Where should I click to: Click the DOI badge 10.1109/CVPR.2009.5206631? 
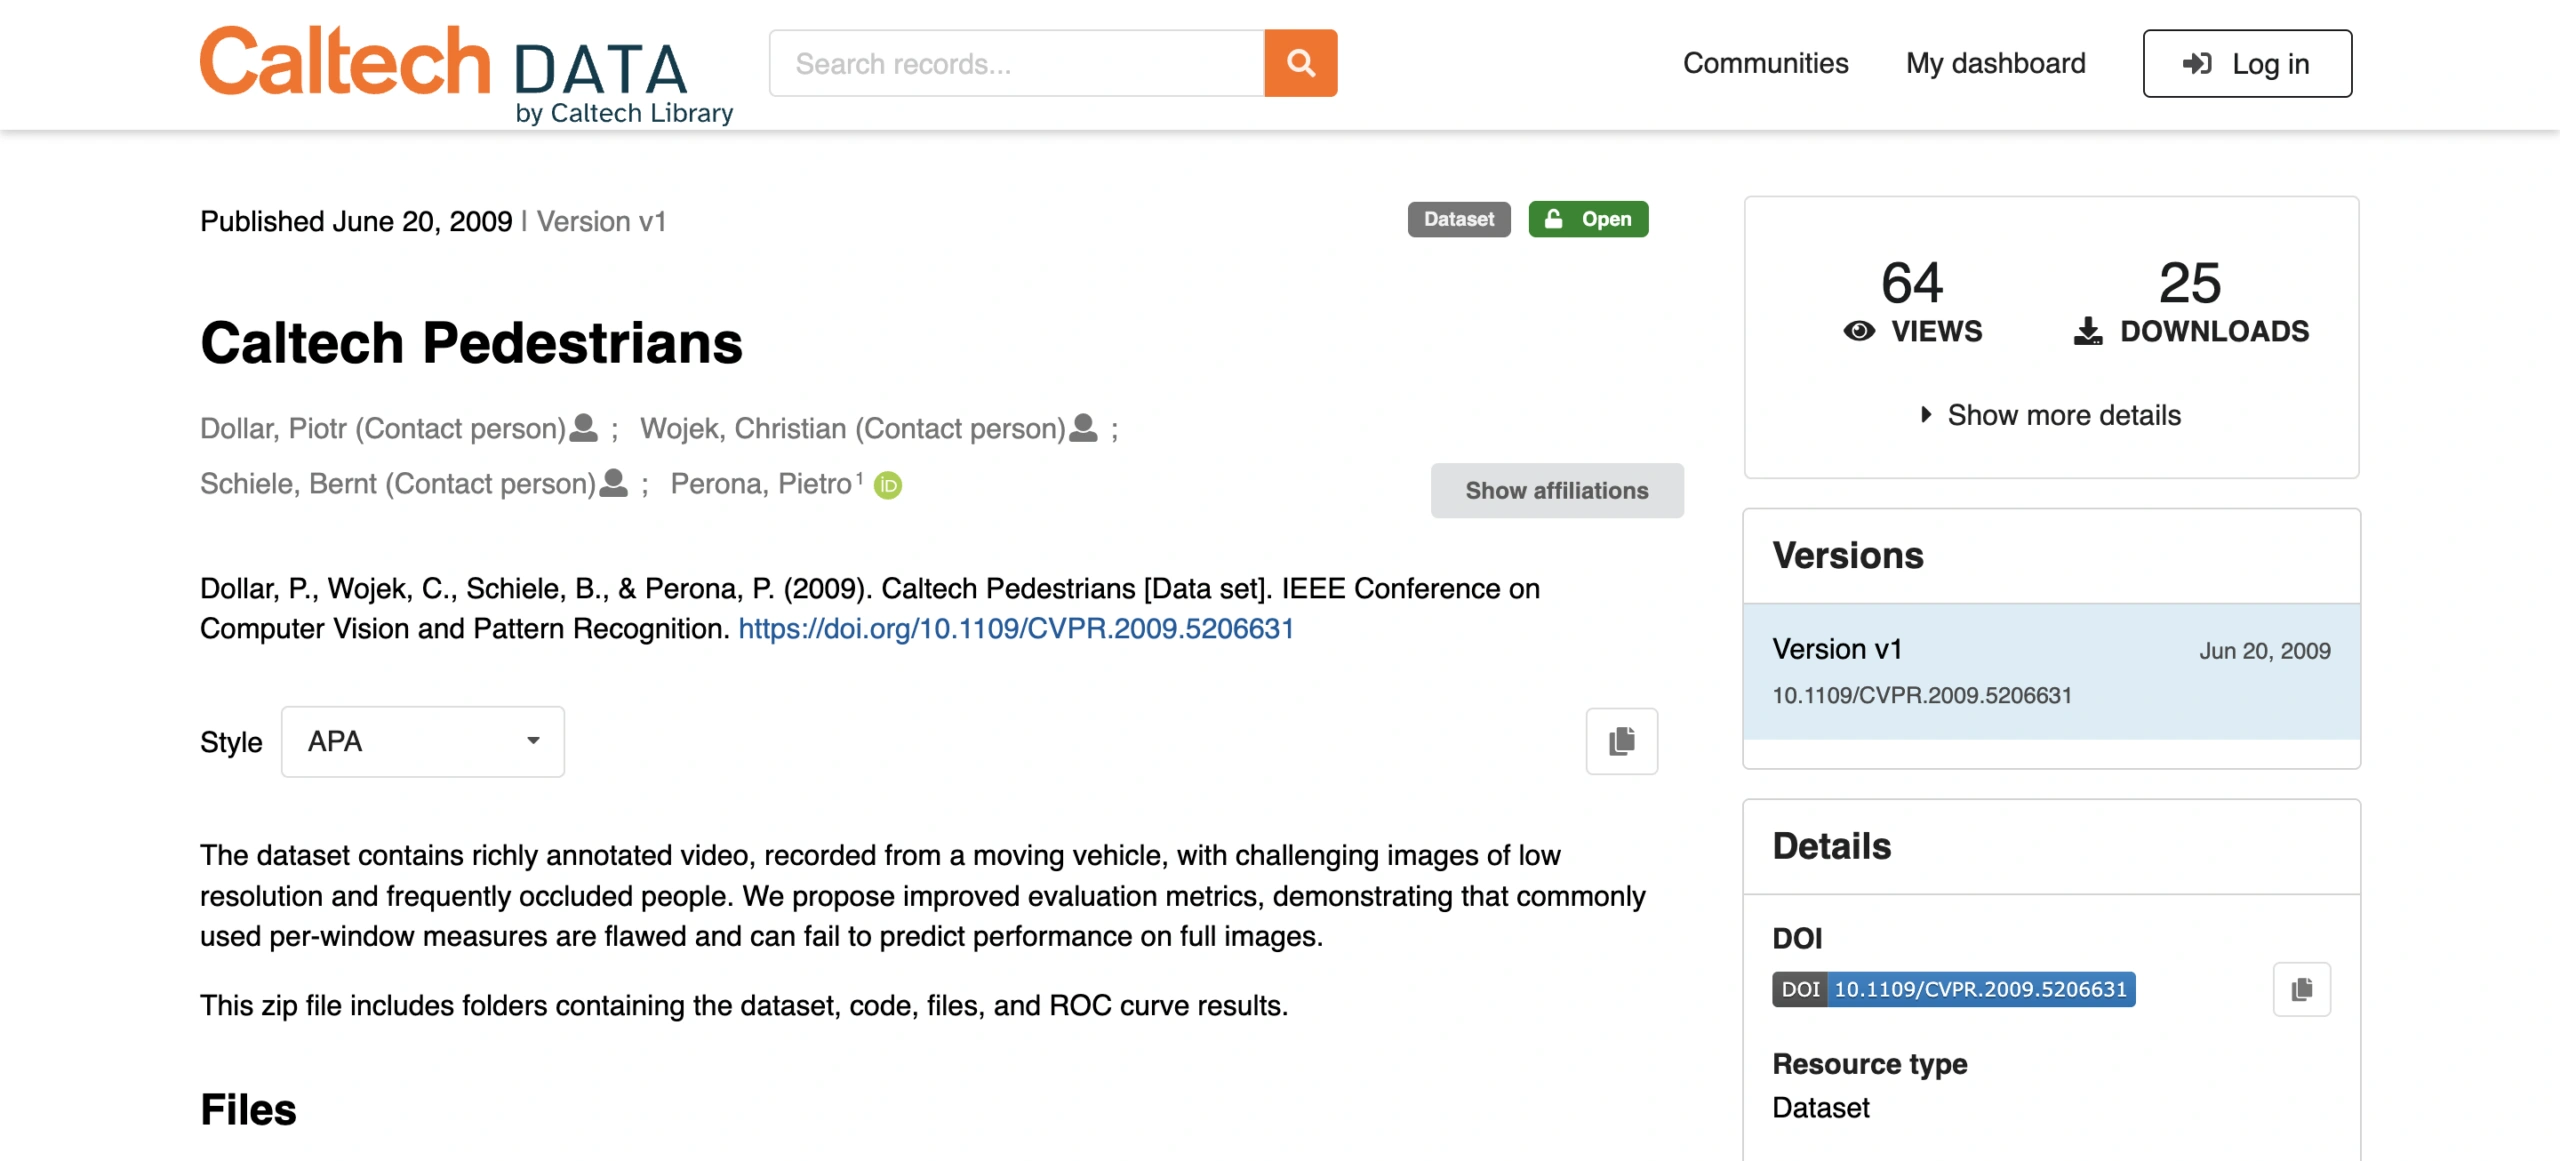coord(1953,989)
